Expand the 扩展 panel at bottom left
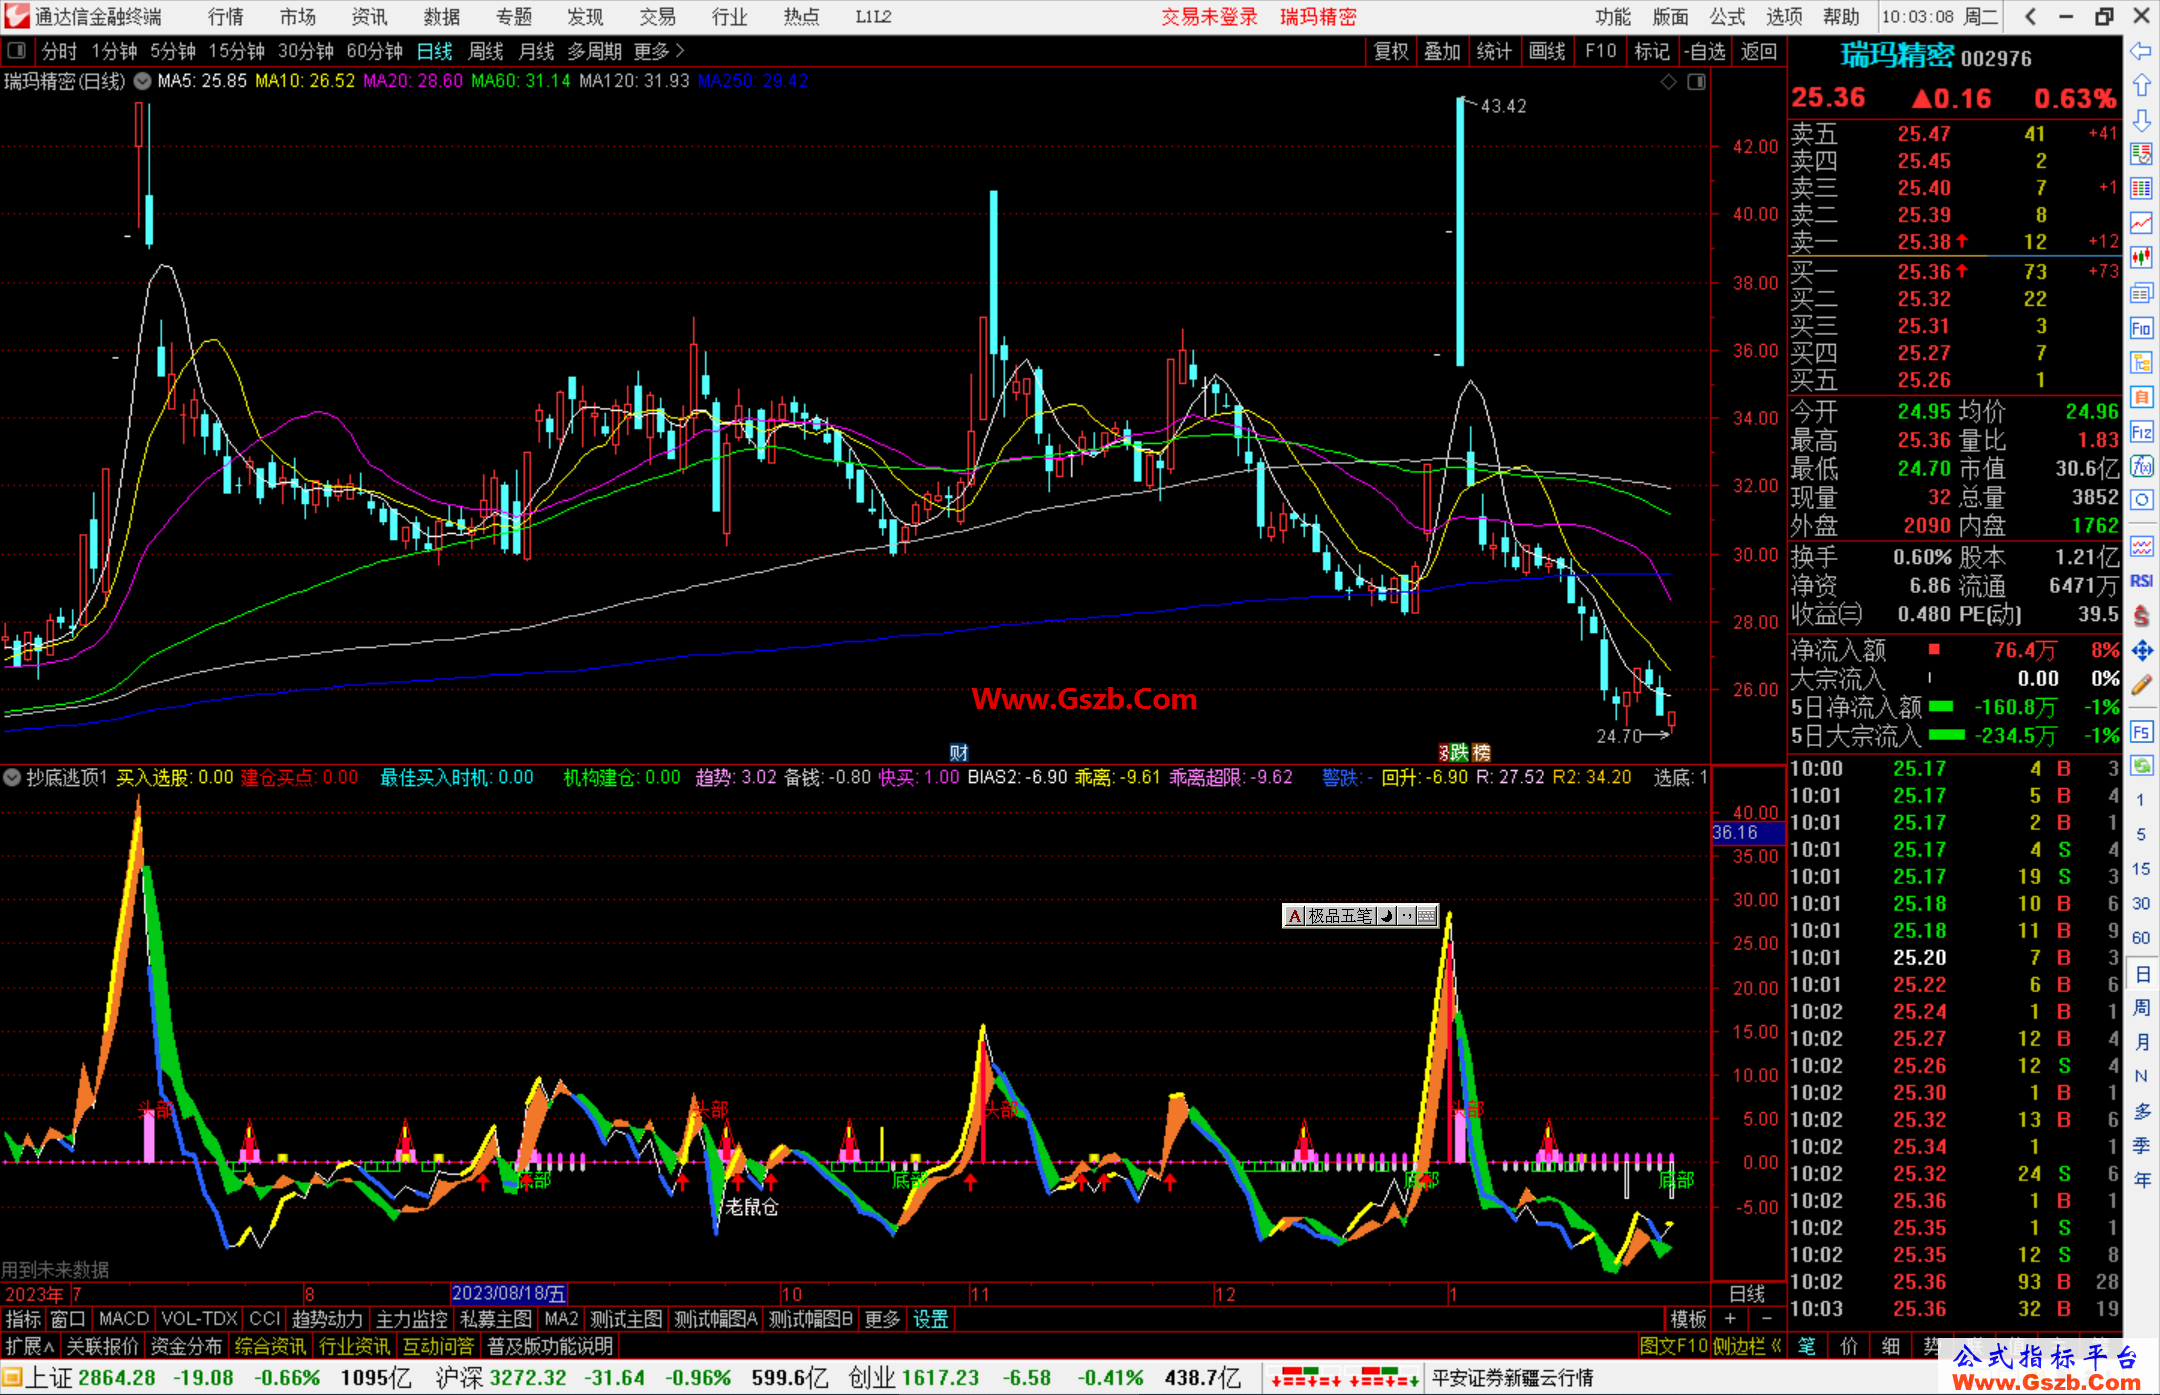Image resolution: width=2160 pixels, height=1395 pixels. point(30,1346)
